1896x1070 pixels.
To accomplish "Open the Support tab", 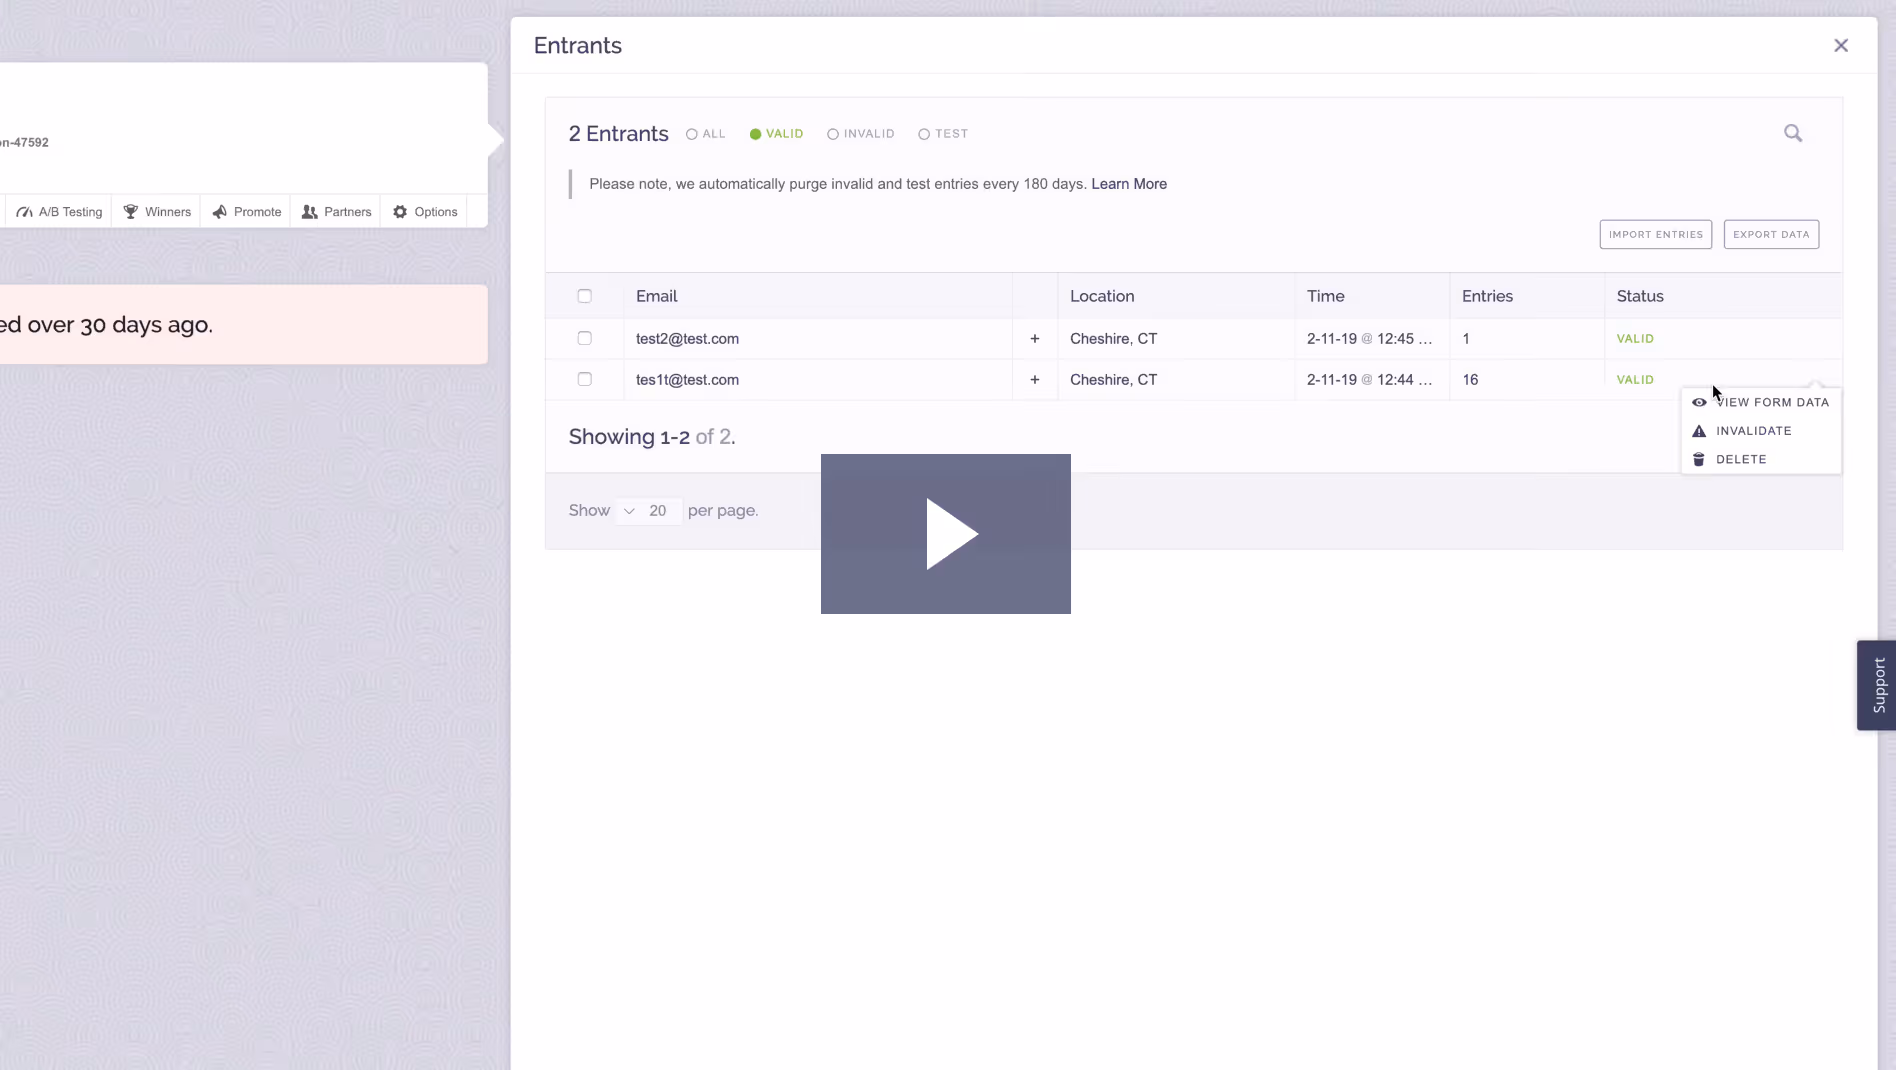I will click(x=1878, y=685).
